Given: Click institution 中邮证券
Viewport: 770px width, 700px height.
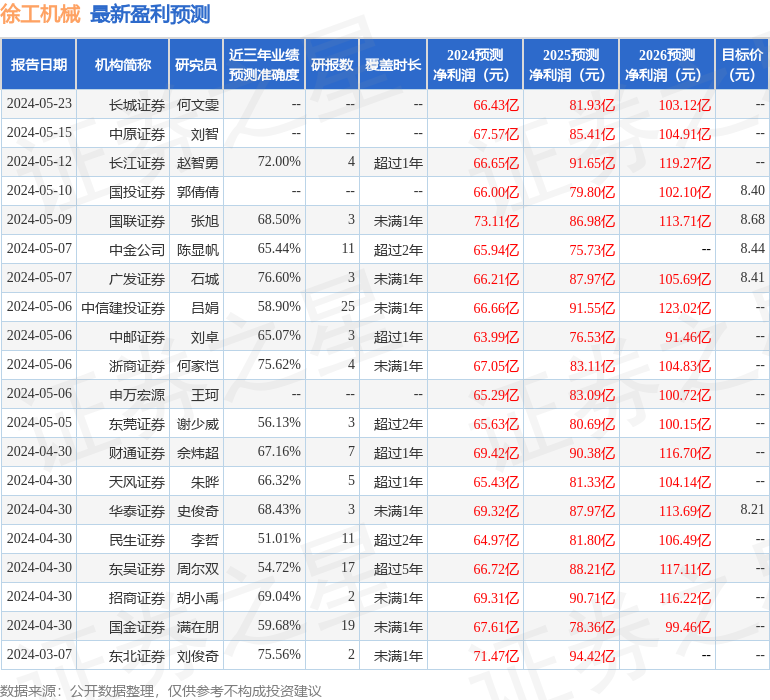Looking at the screenshot, I should 137,337.
